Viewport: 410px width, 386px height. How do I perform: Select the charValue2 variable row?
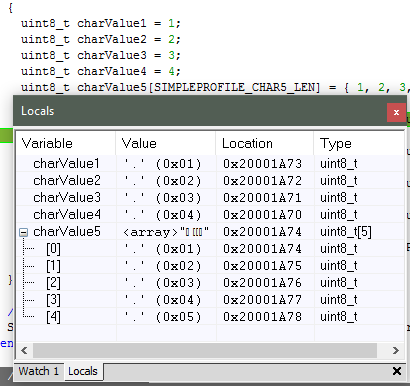pos(210,181)
